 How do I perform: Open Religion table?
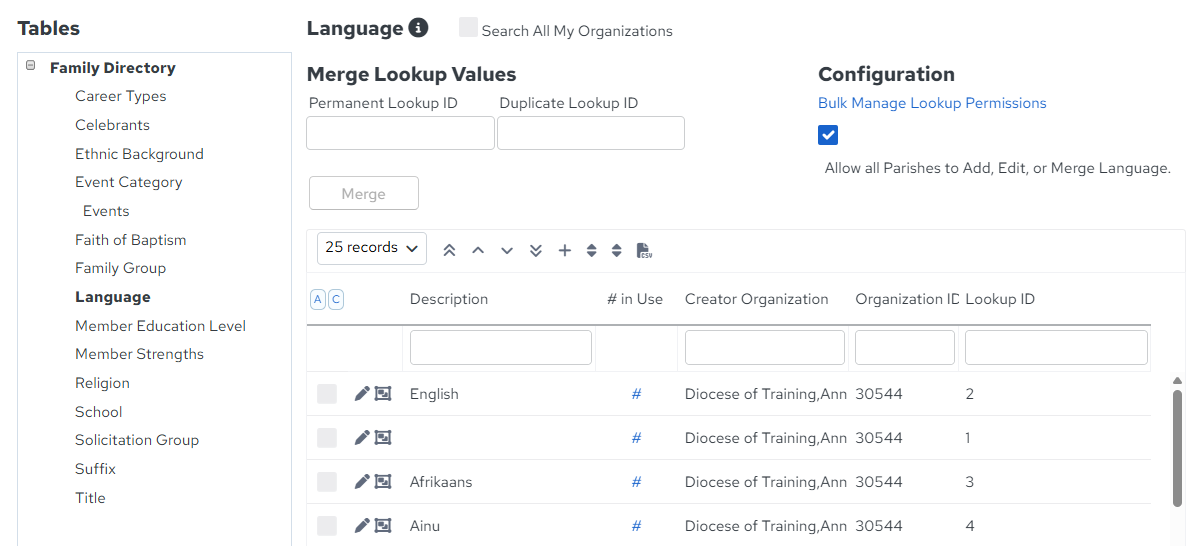coord(102,383)
